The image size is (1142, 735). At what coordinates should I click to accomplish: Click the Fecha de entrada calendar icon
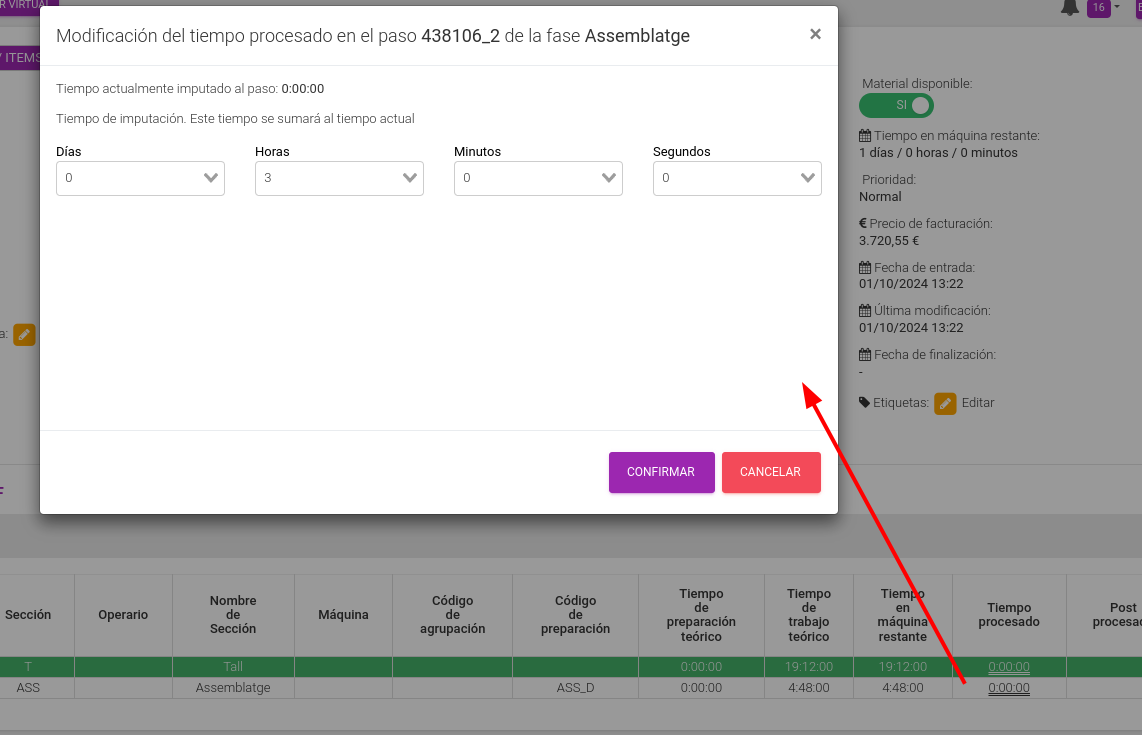865,267
